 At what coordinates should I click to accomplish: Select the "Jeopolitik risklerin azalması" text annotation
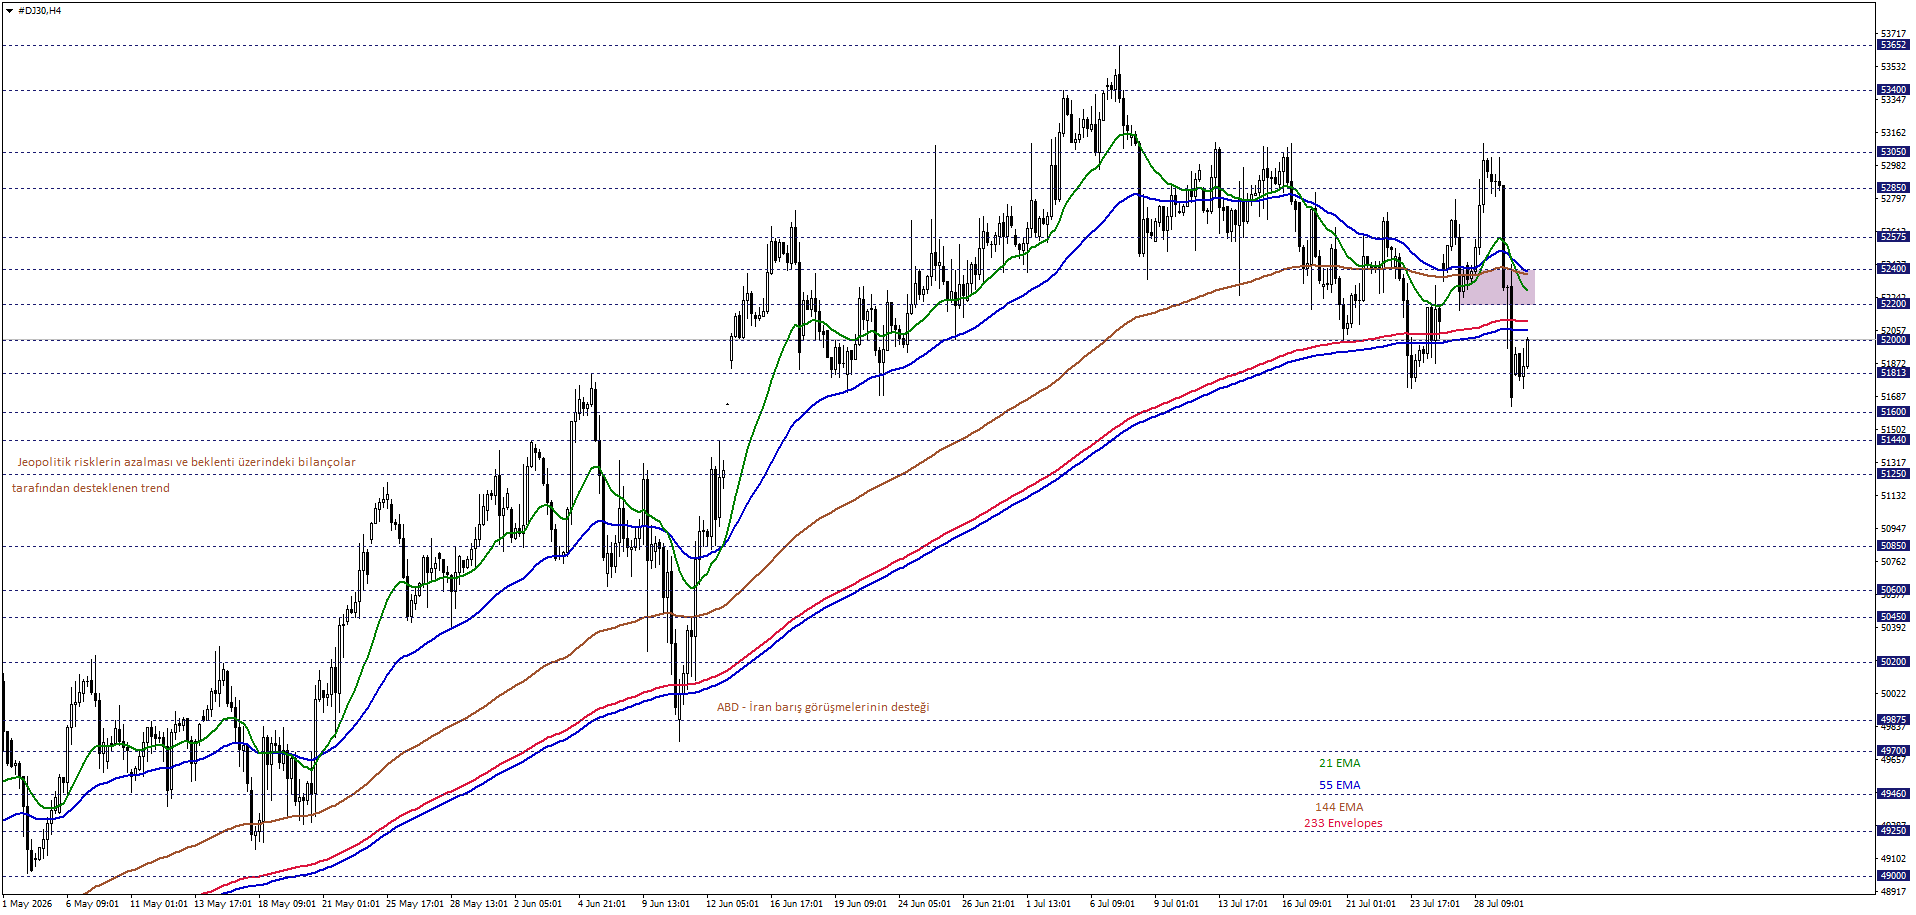[x=186, y=462]
